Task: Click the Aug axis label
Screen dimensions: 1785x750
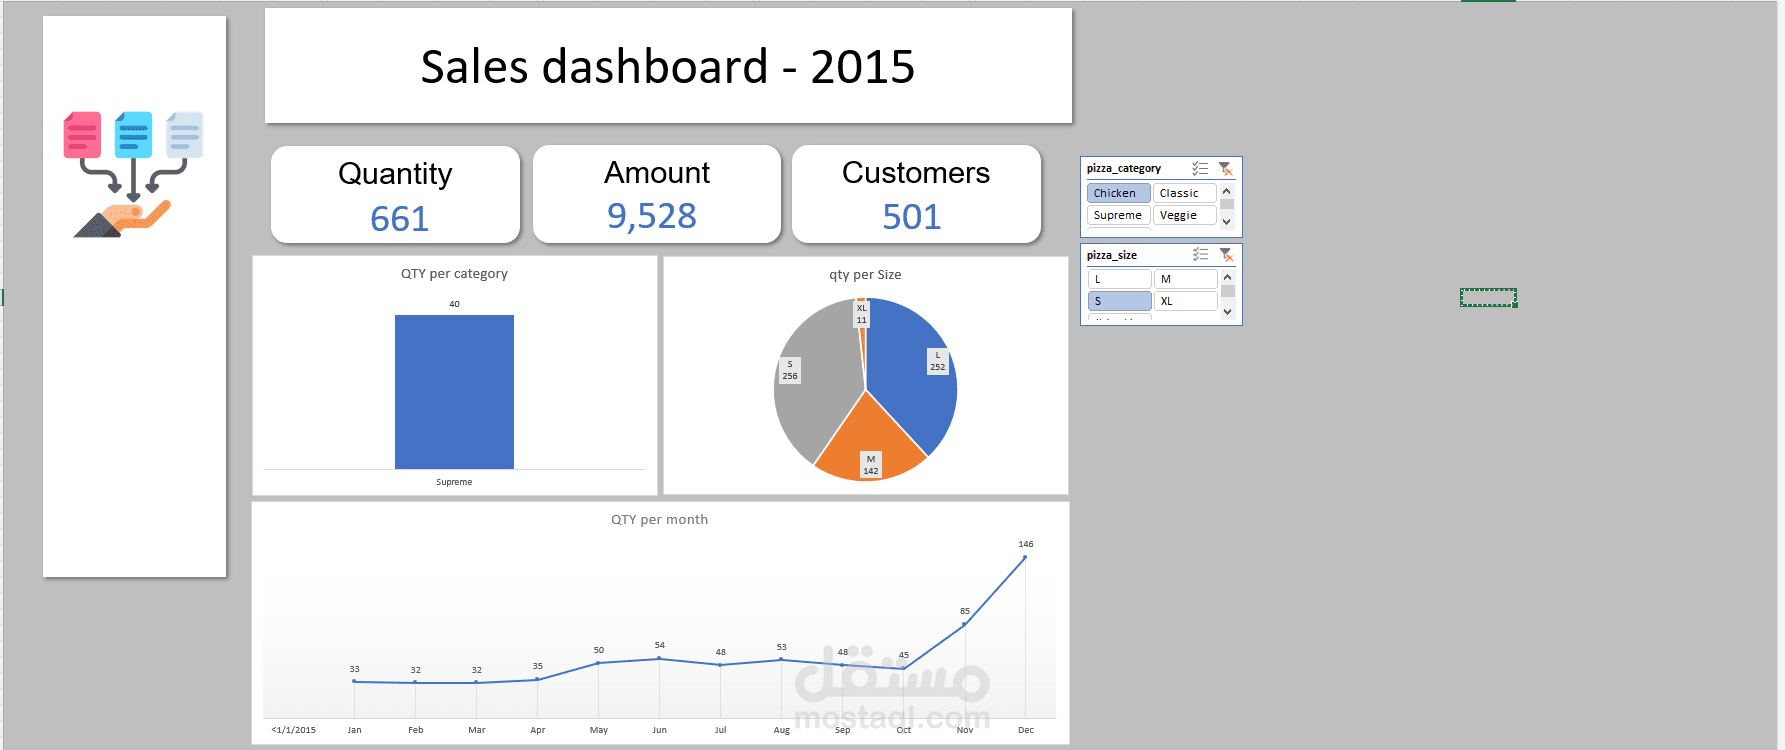Action: [x=782, y=730]
